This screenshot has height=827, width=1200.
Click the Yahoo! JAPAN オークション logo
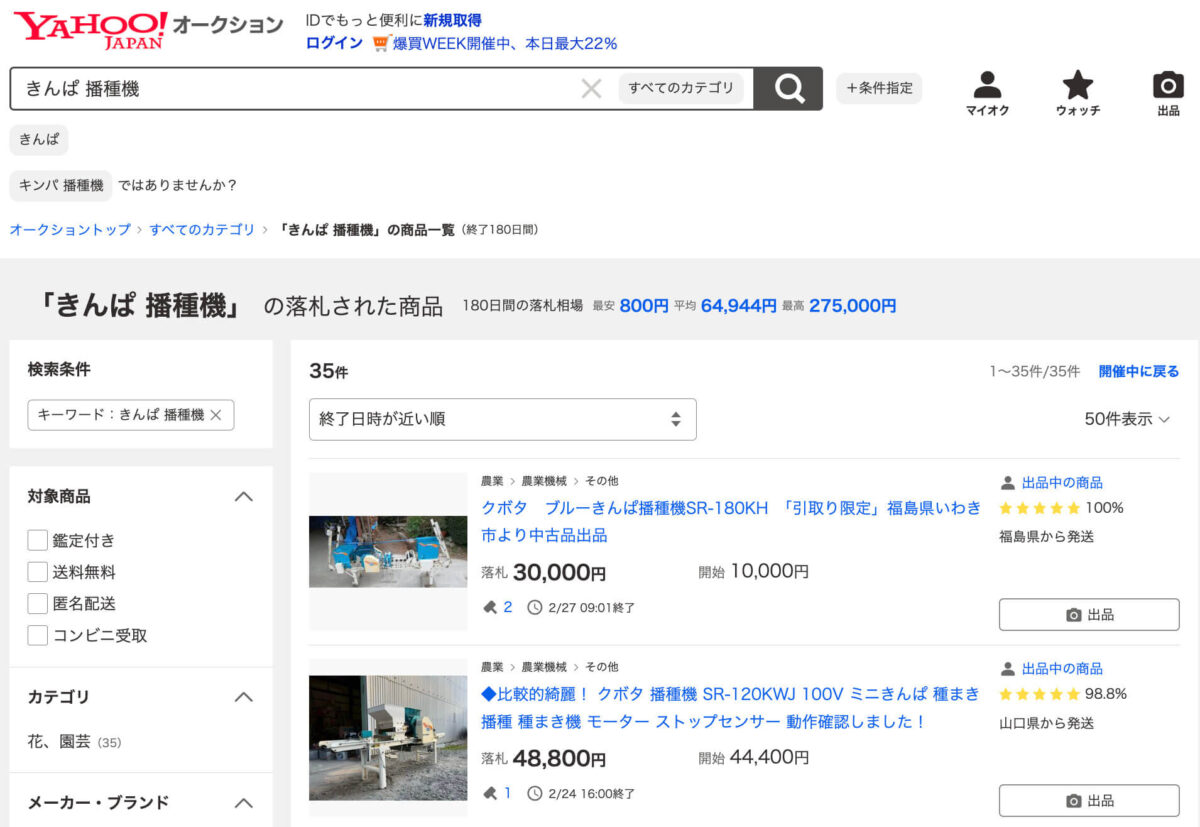click(97, 26)
